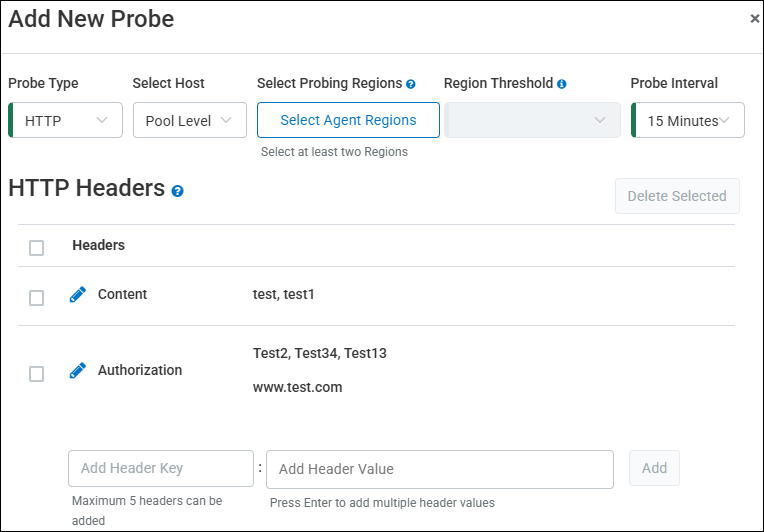This screenshot has height=532, width=764.
Task: Click help icon next to HTTP Headers
Action: 178,190
